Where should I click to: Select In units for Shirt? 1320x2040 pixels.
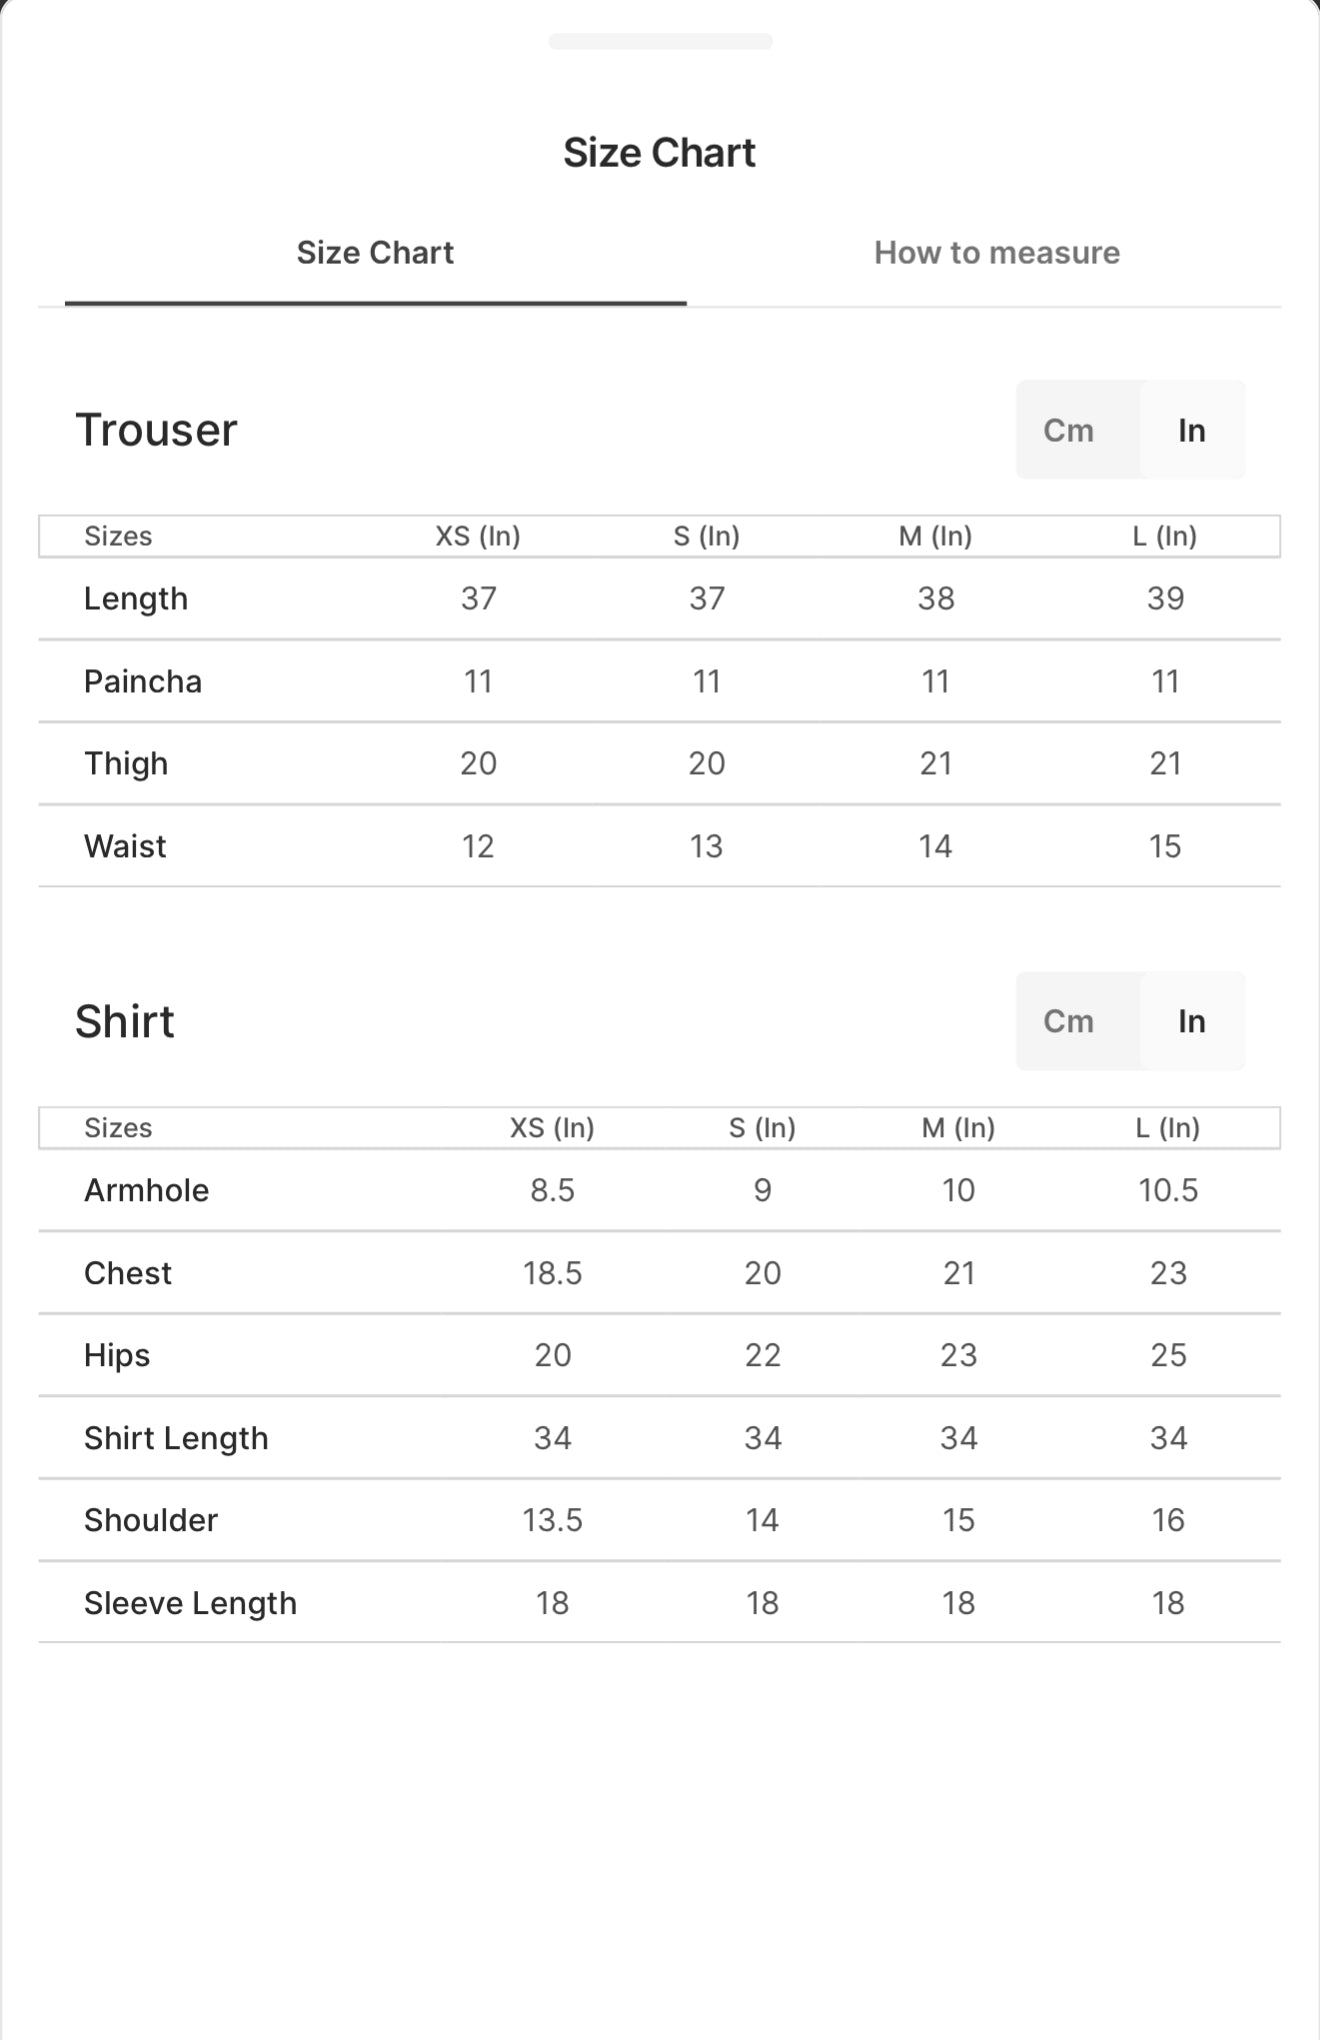click(1191, 1021)
